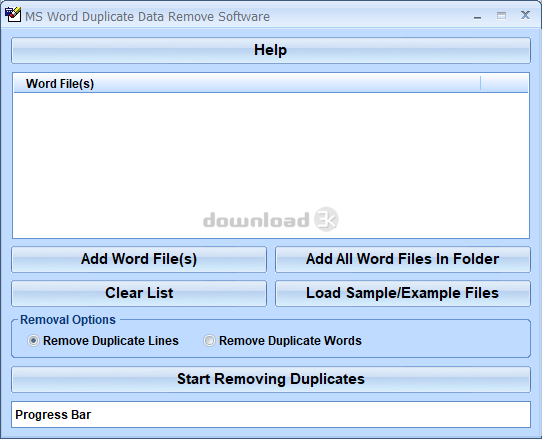Open the Help button

(x=271, y=50)
